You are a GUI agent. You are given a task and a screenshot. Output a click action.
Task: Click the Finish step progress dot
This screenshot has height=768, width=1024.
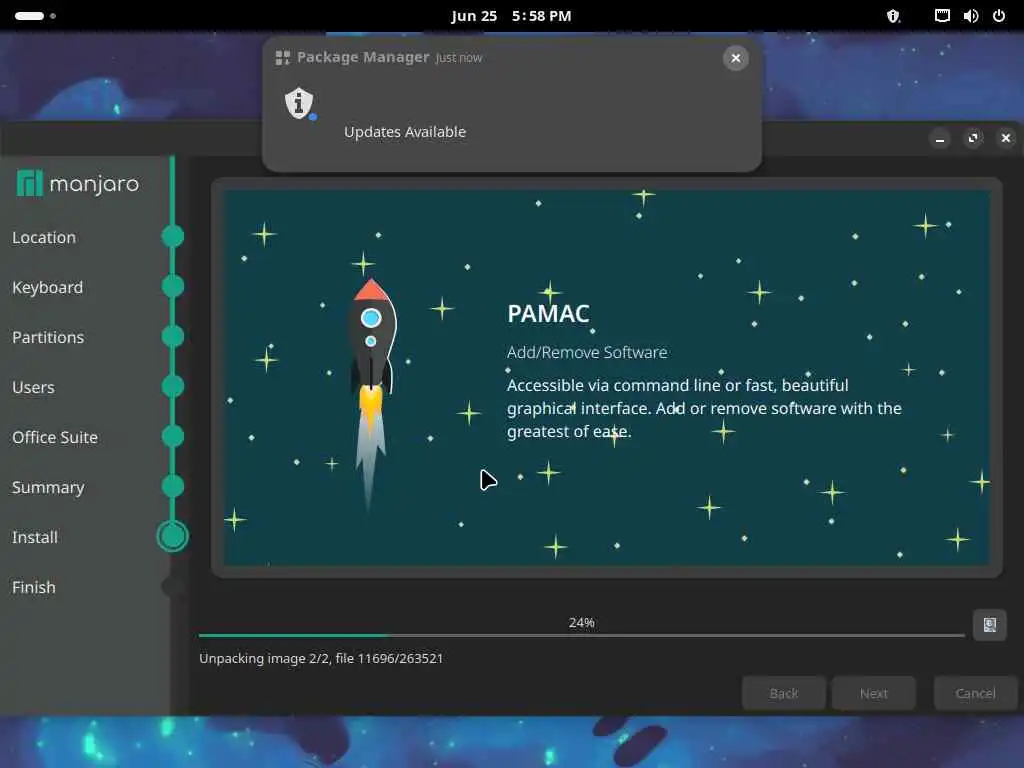[172, 586]
